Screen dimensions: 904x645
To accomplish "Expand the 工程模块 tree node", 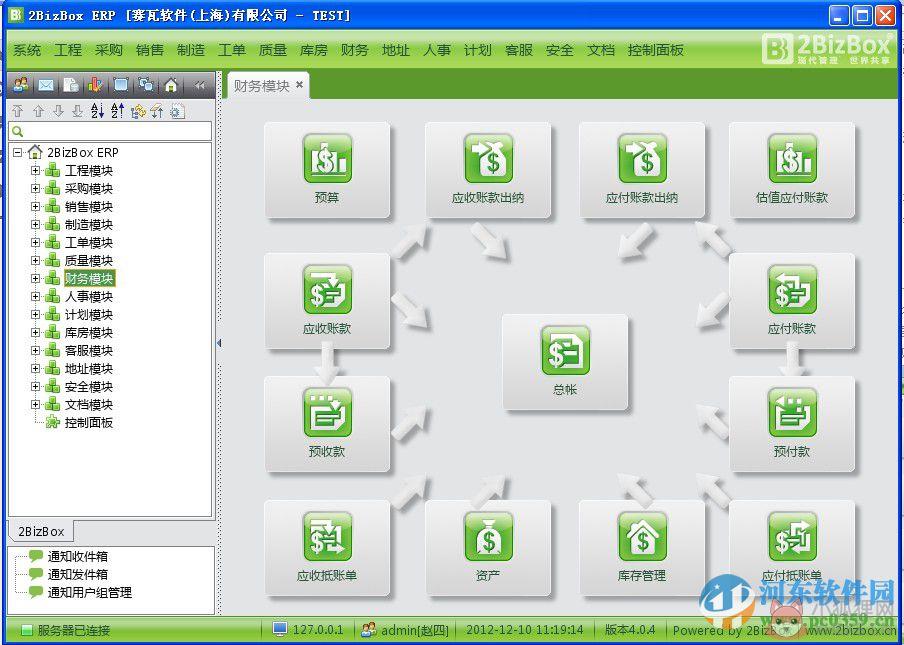I will coord(35,171).
